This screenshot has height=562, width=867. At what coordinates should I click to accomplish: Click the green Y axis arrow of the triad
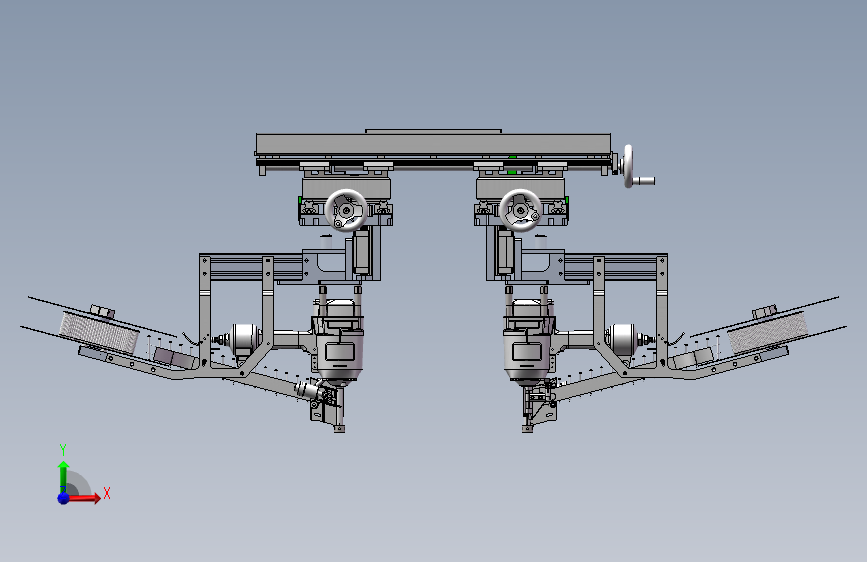click(x=63, y=477)
